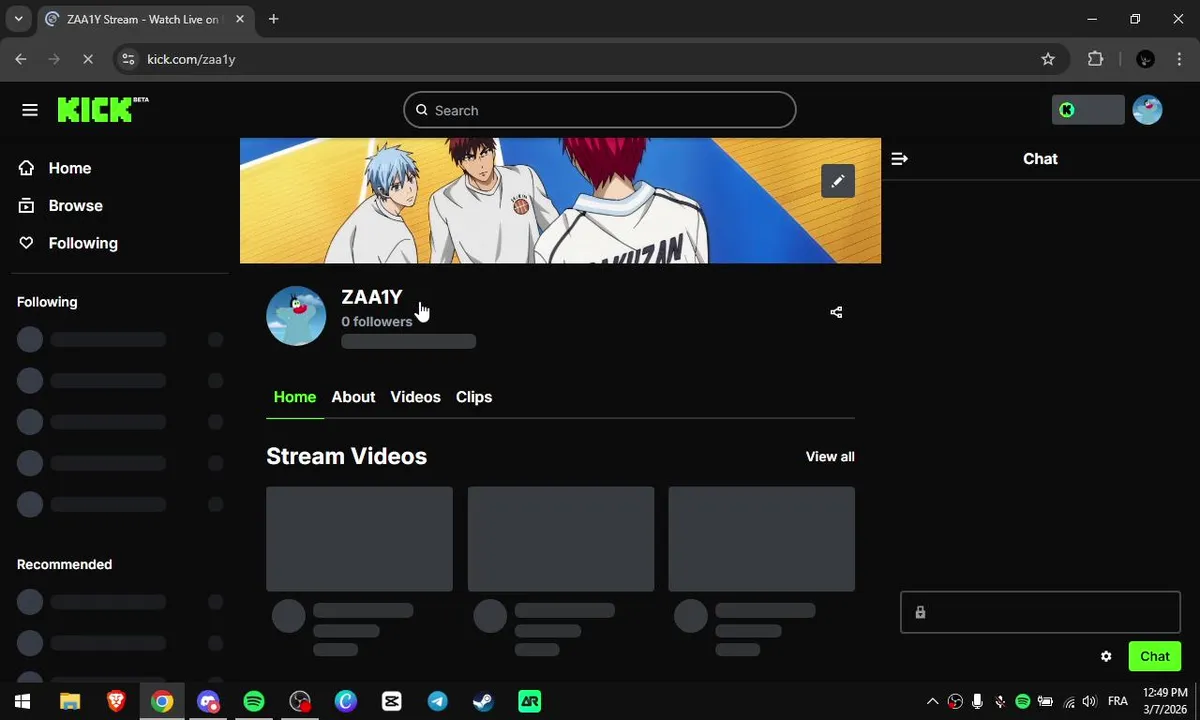
Task: Open the user profile avatar menu
Action: coord(1147,110)
